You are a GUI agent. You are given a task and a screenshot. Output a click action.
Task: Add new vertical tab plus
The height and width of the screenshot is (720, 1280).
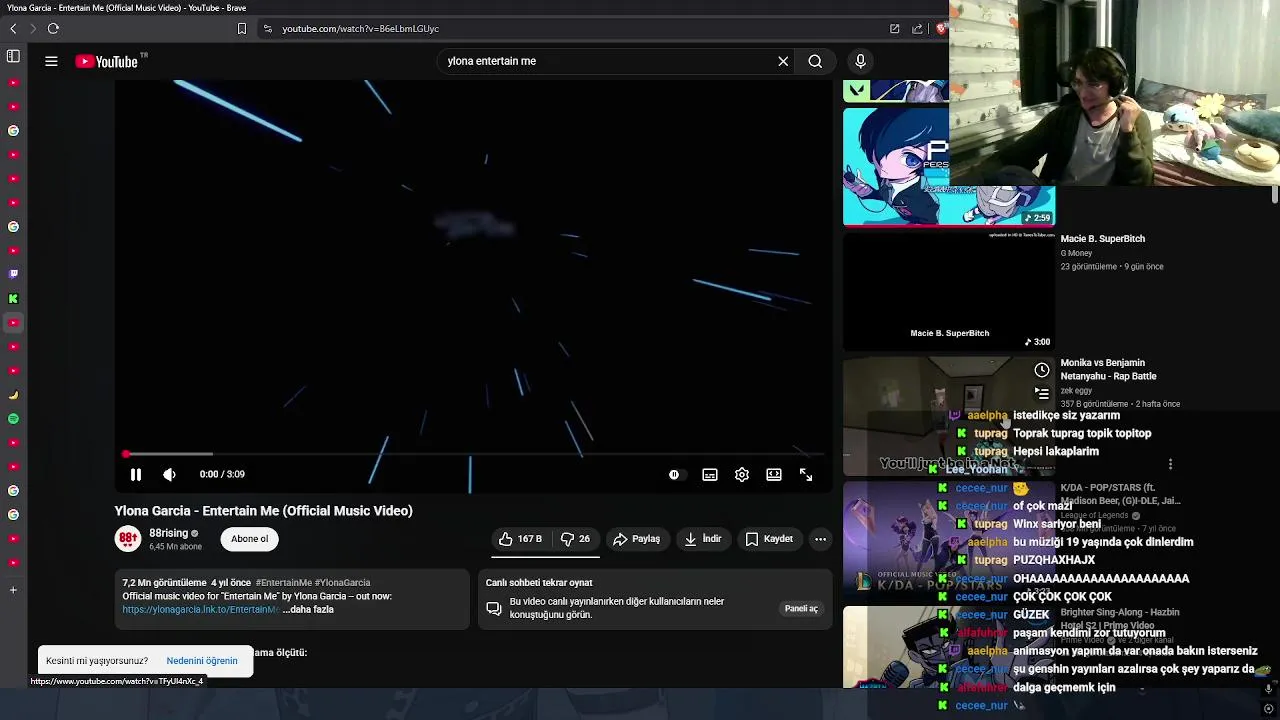(x=13, y=590)
